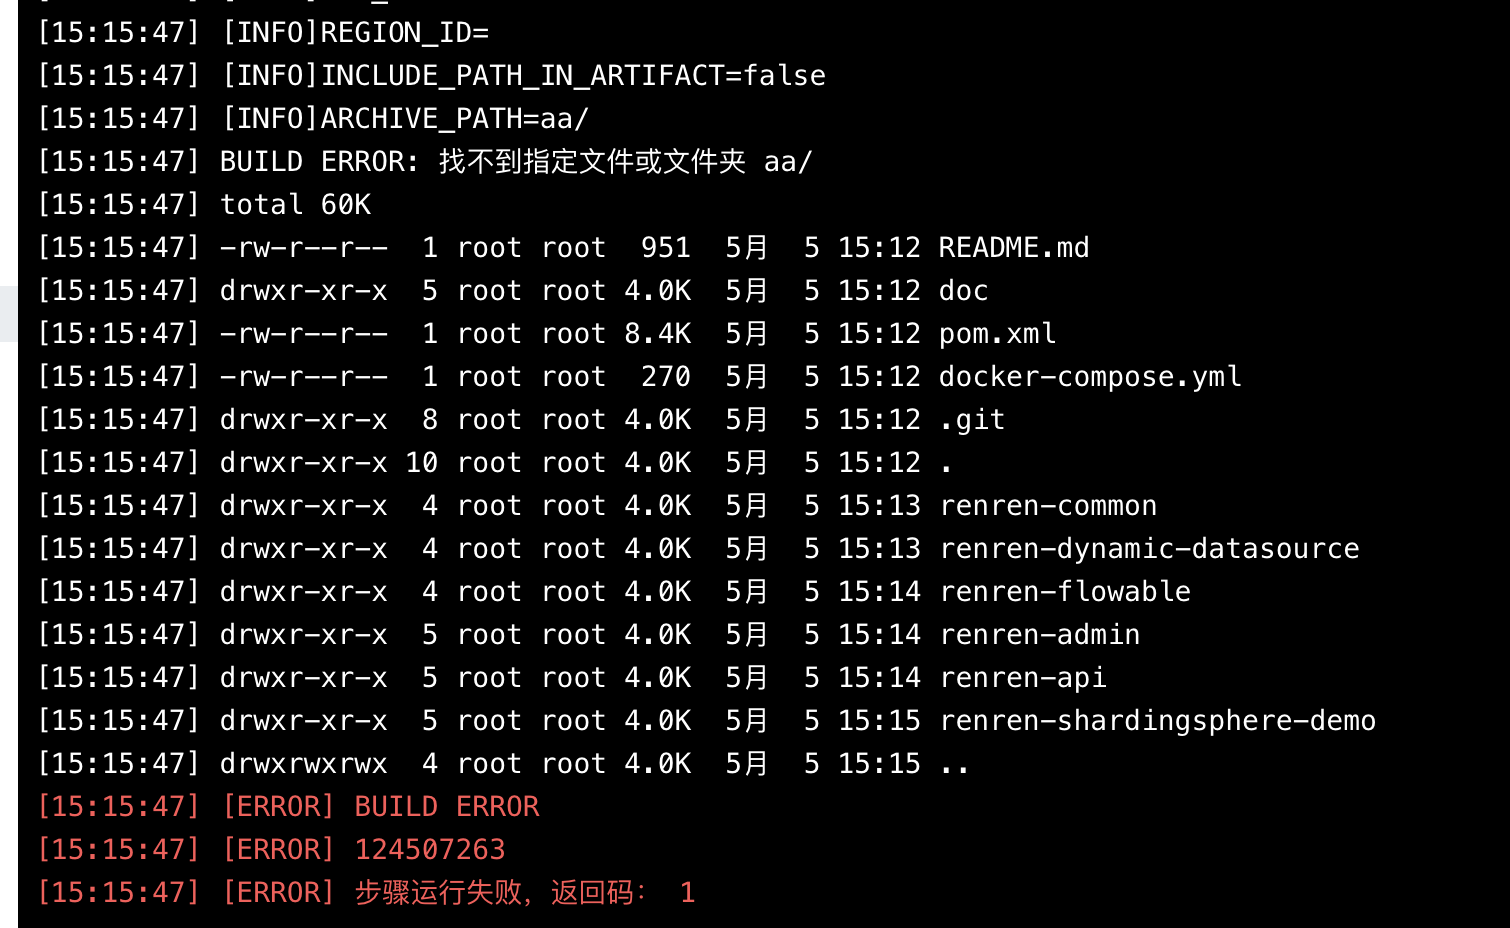
Task: Click INCLUDE_PATH_IN_ARTIFACT=false log line
Action: 431,75
